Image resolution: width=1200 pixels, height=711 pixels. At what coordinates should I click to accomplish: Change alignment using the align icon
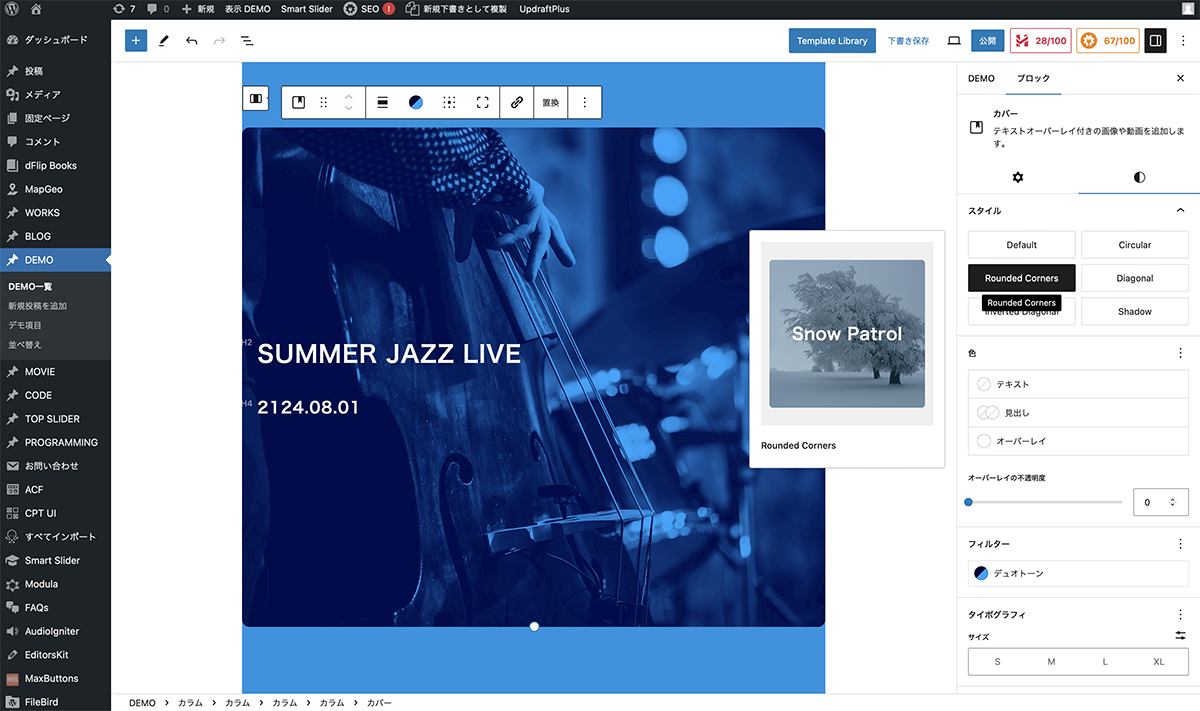pos(383,102)
